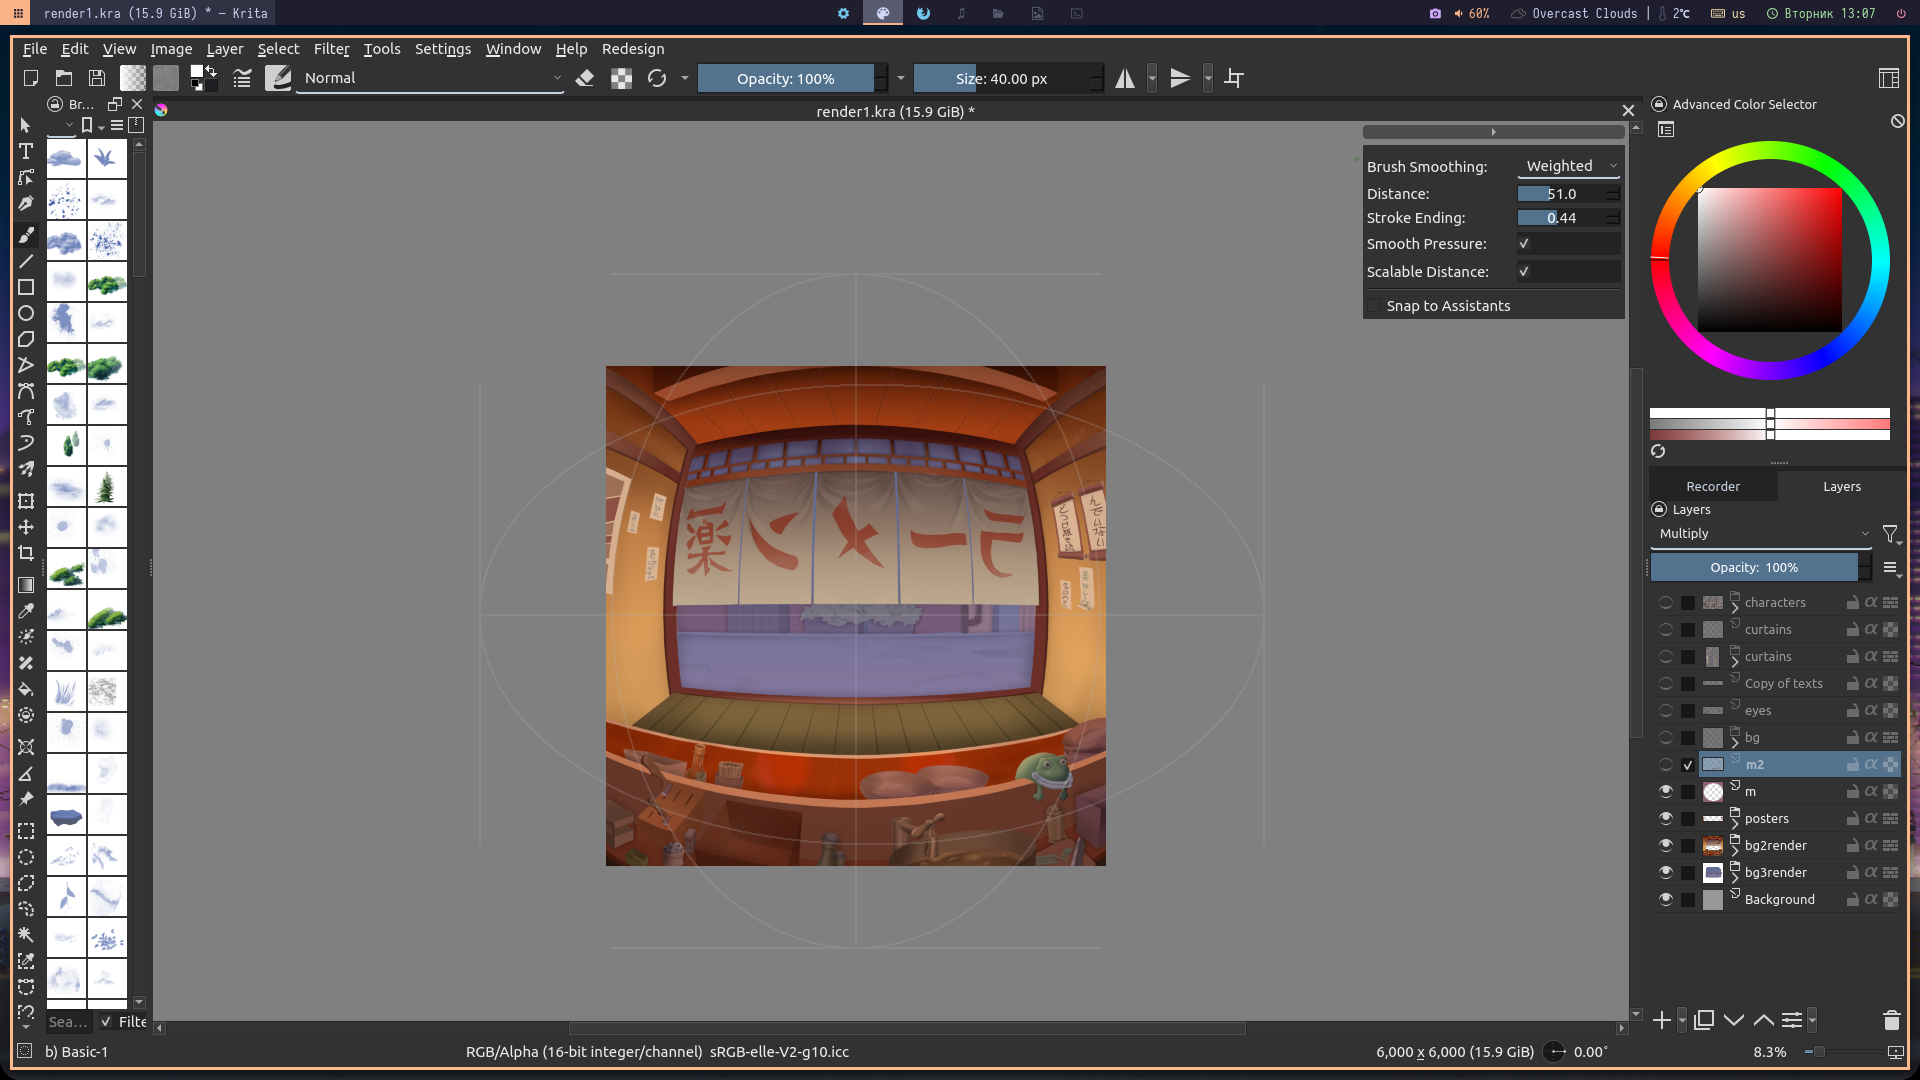
Task: Open the Normal blending mode dropdown
Action: 431,78
